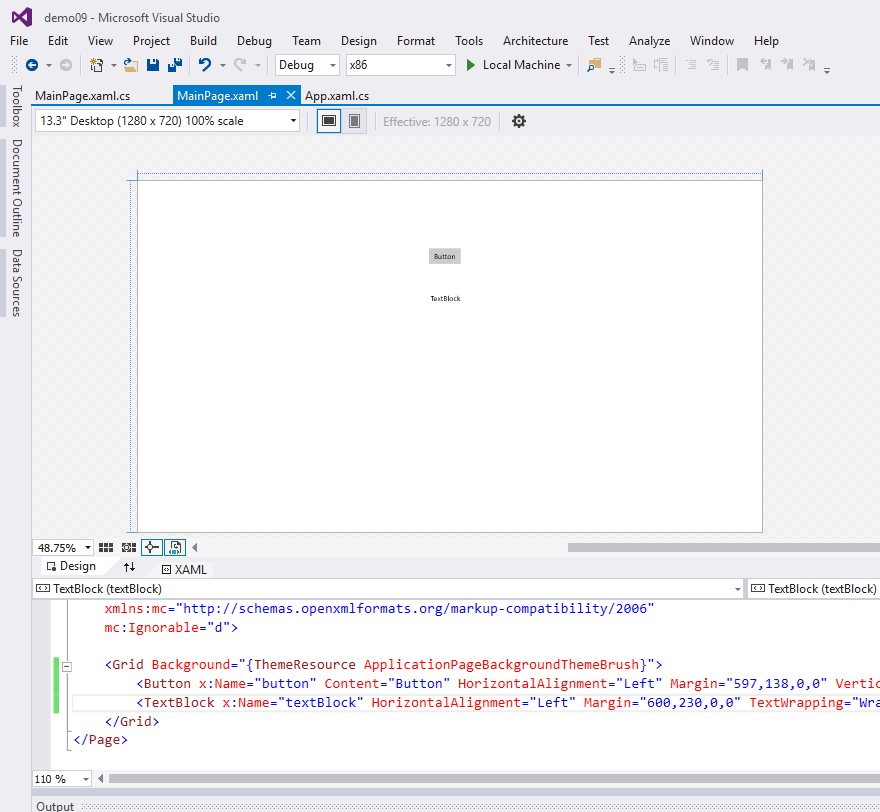Click the swap panes arrows icon
Screen dimensions: 880x812
coord(129,567)
